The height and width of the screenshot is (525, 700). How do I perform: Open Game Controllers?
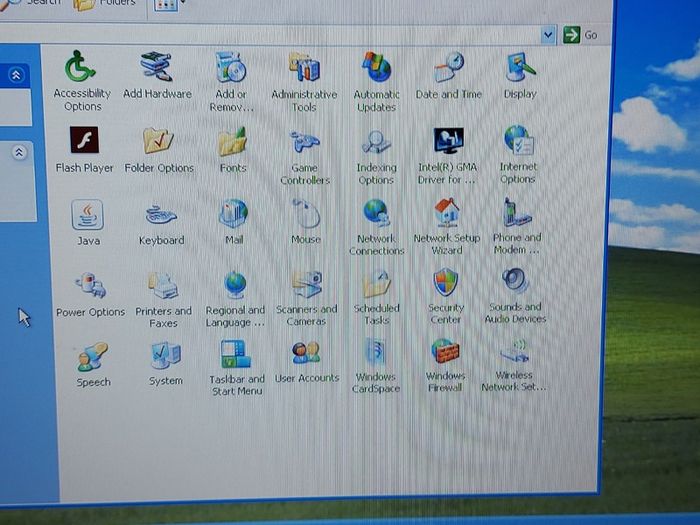[305, 156]
